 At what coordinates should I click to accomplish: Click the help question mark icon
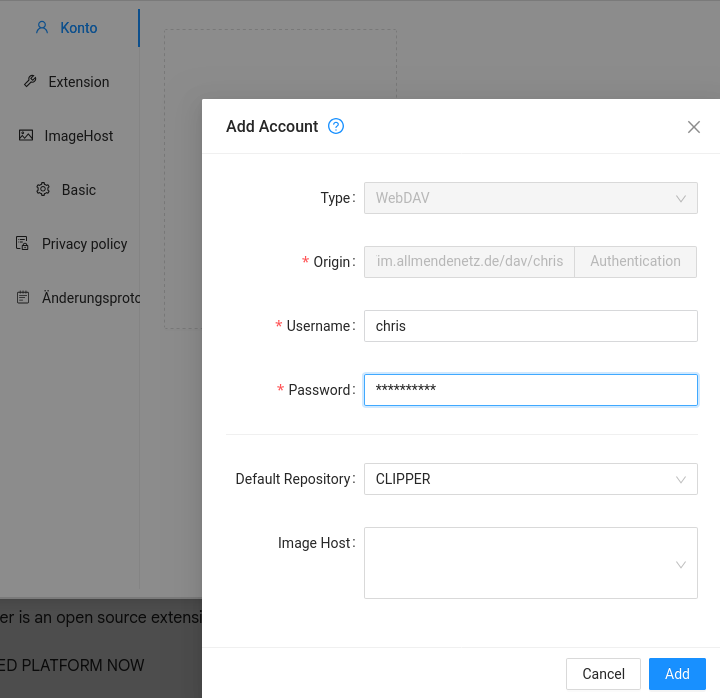pos(336,126)
